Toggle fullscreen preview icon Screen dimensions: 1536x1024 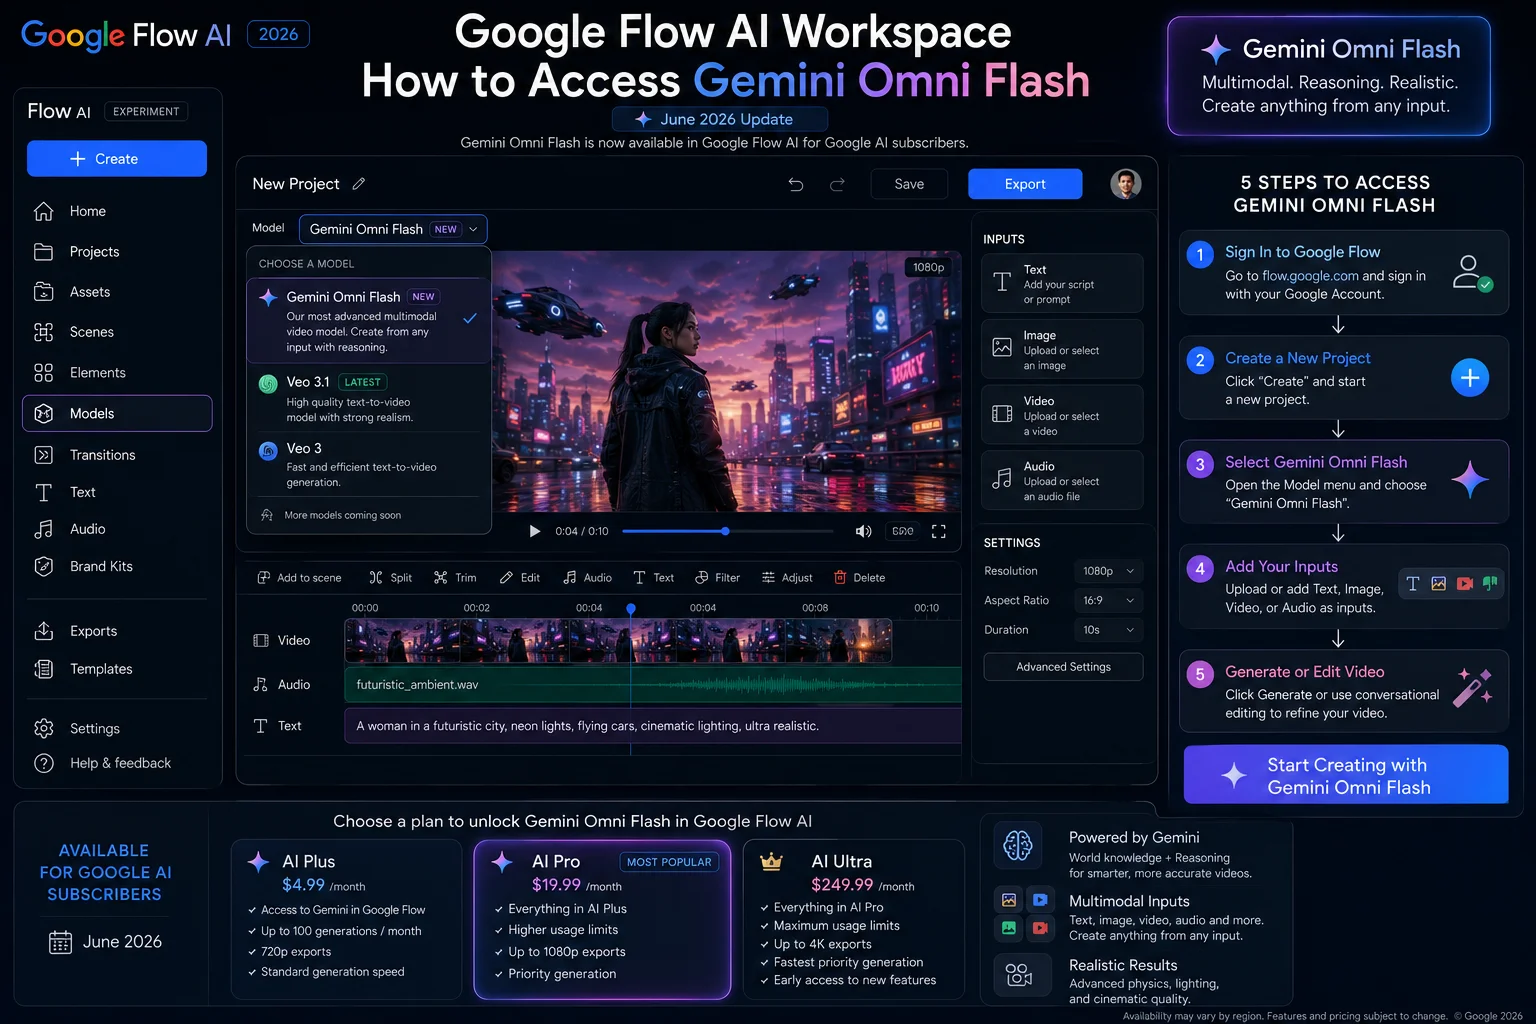938,531
